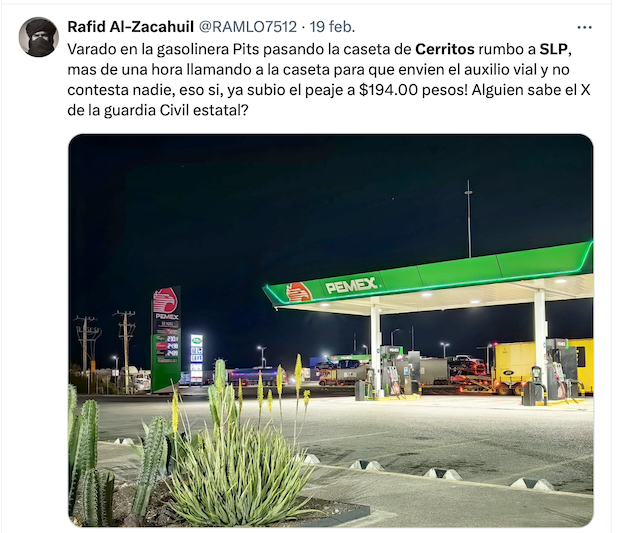624x533 pixels.
Task: Click the tall light pole in photo
Action: (x=469, y=219)
